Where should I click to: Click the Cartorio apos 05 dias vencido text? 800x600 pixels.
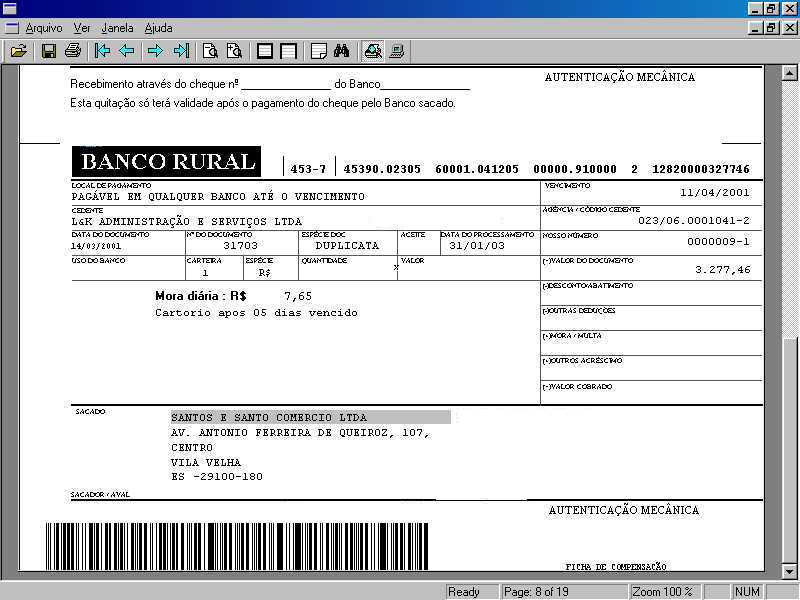point(257,313)
